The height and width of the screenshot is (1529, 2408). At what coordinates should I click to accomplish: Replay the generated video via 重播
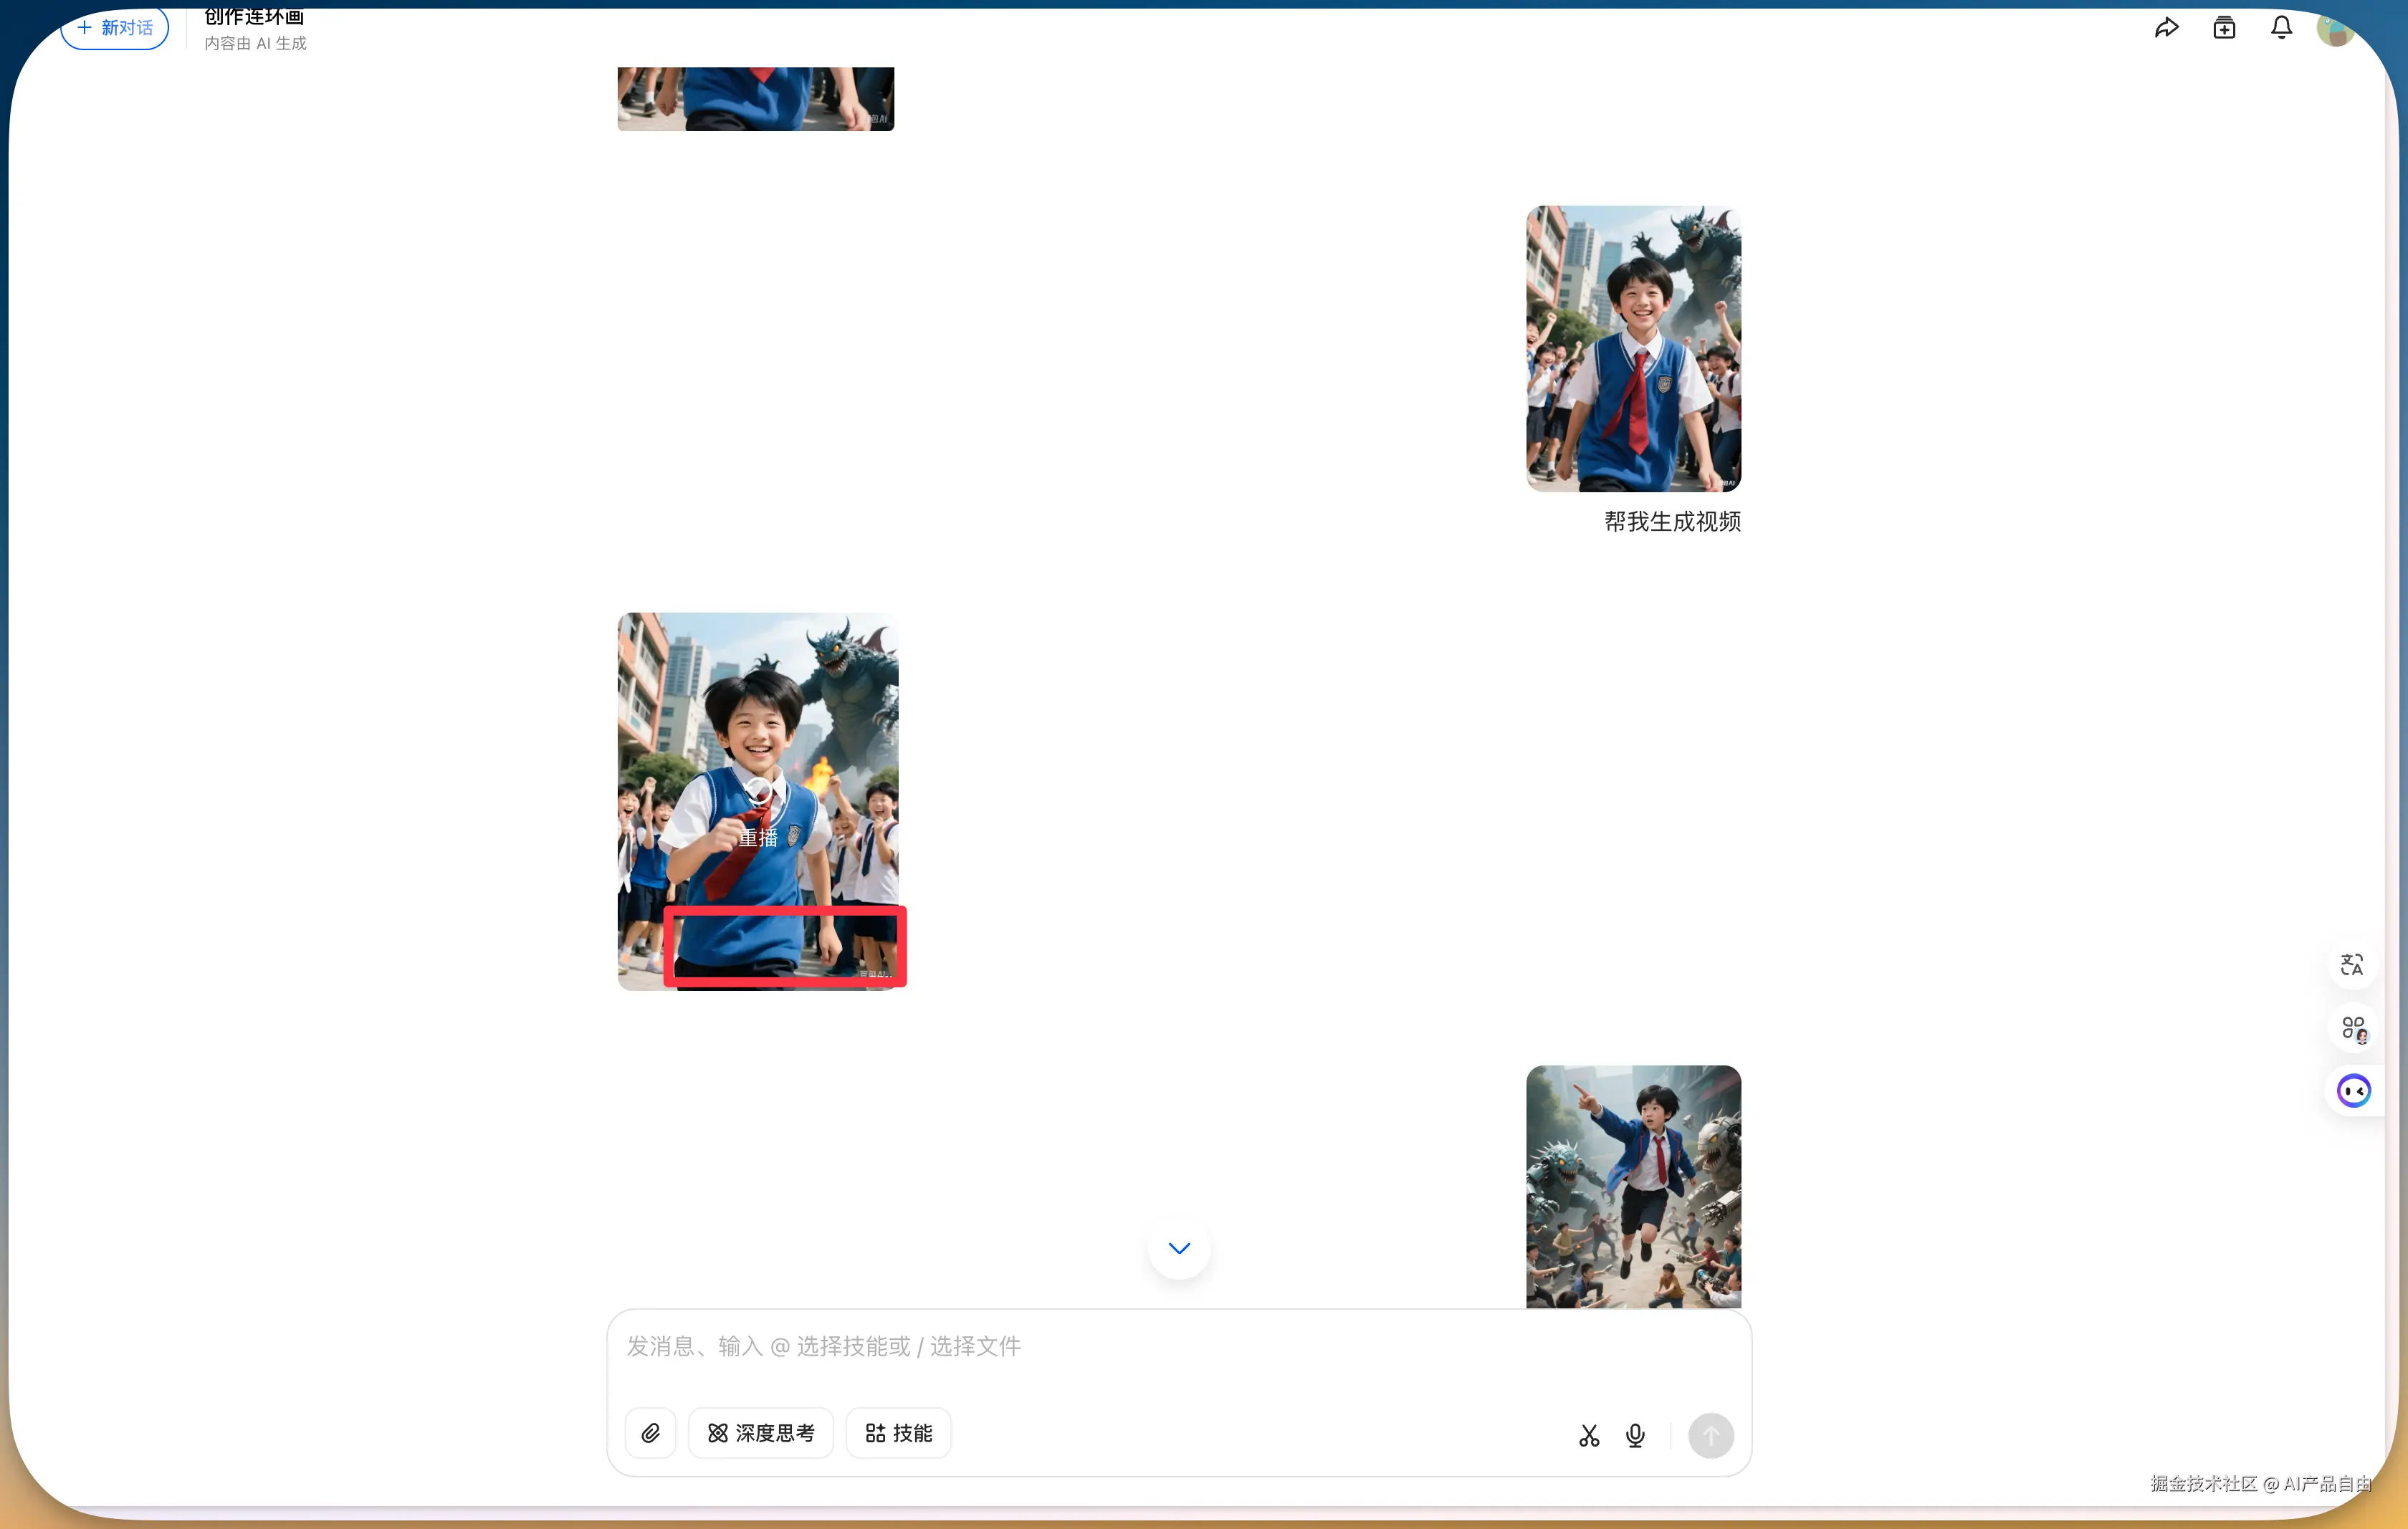[758, 815]
